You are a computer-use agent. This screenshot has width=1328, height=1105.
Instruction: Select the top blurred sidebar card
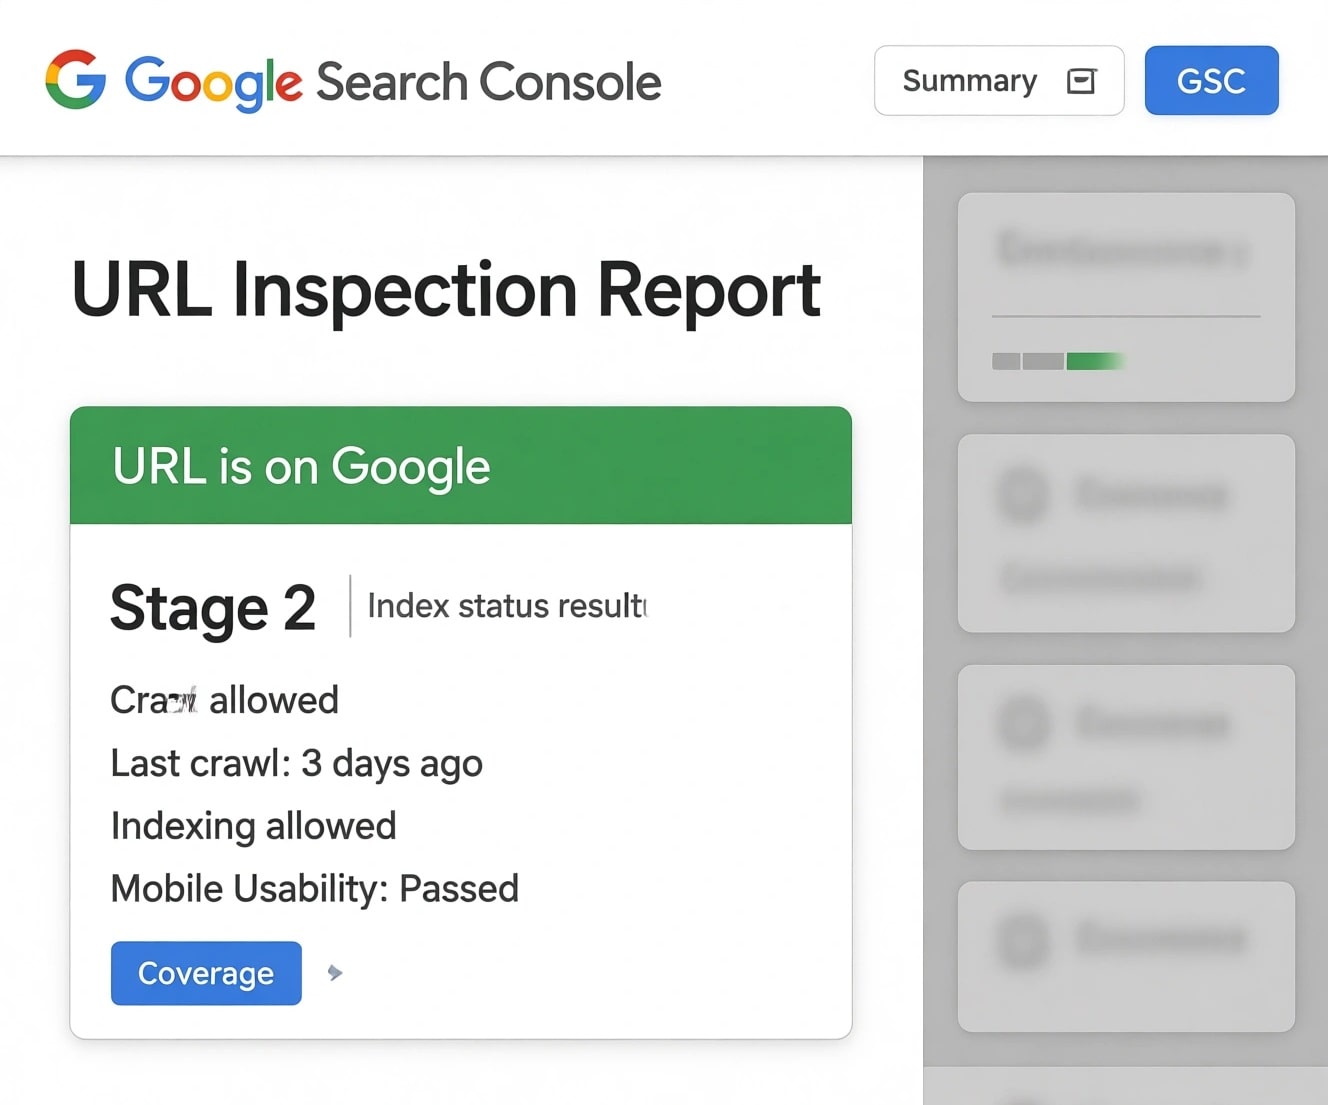[1125, 296]
